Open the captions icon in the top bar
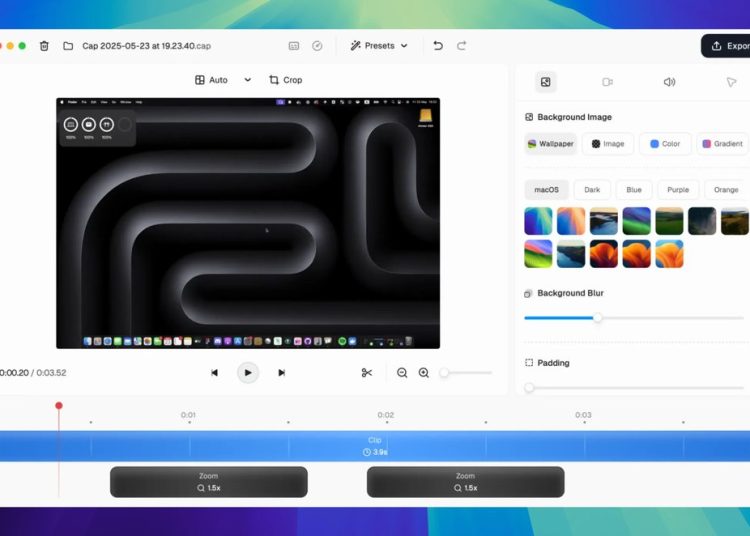The image size is (750, 536). click(x=294, y=46)
